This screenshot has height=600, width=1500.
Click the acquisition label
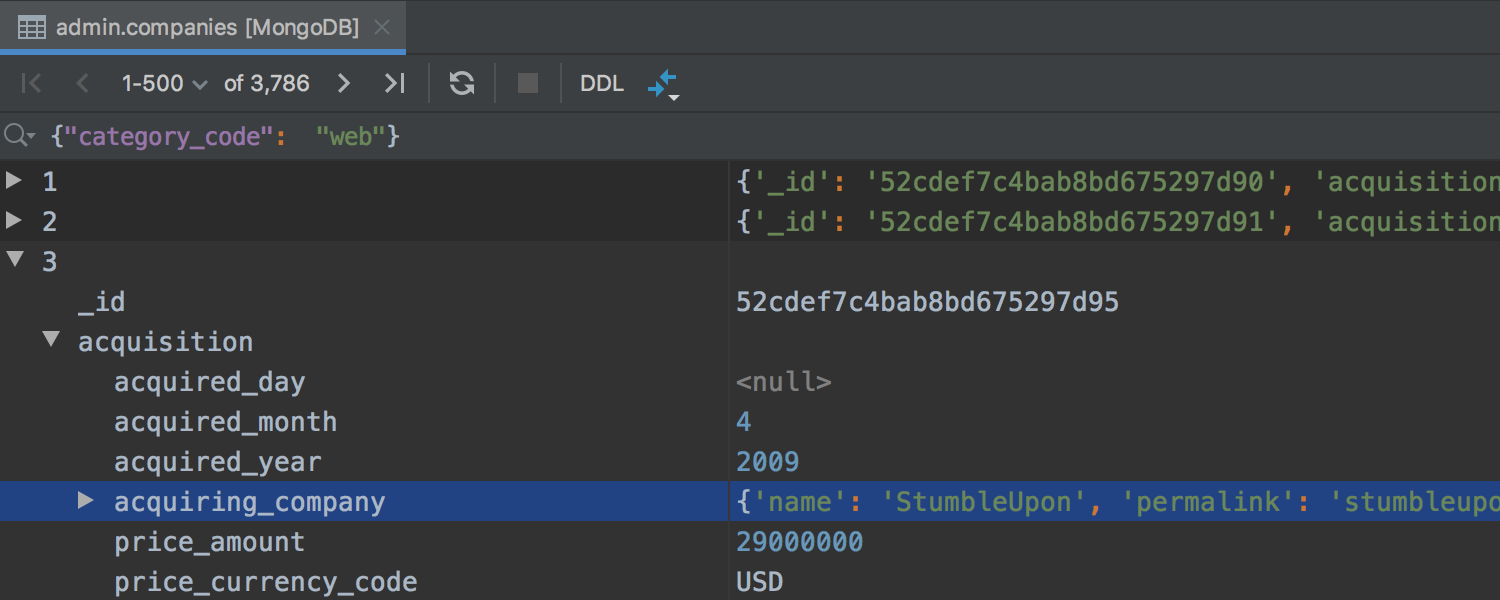[x=165, y=342]
